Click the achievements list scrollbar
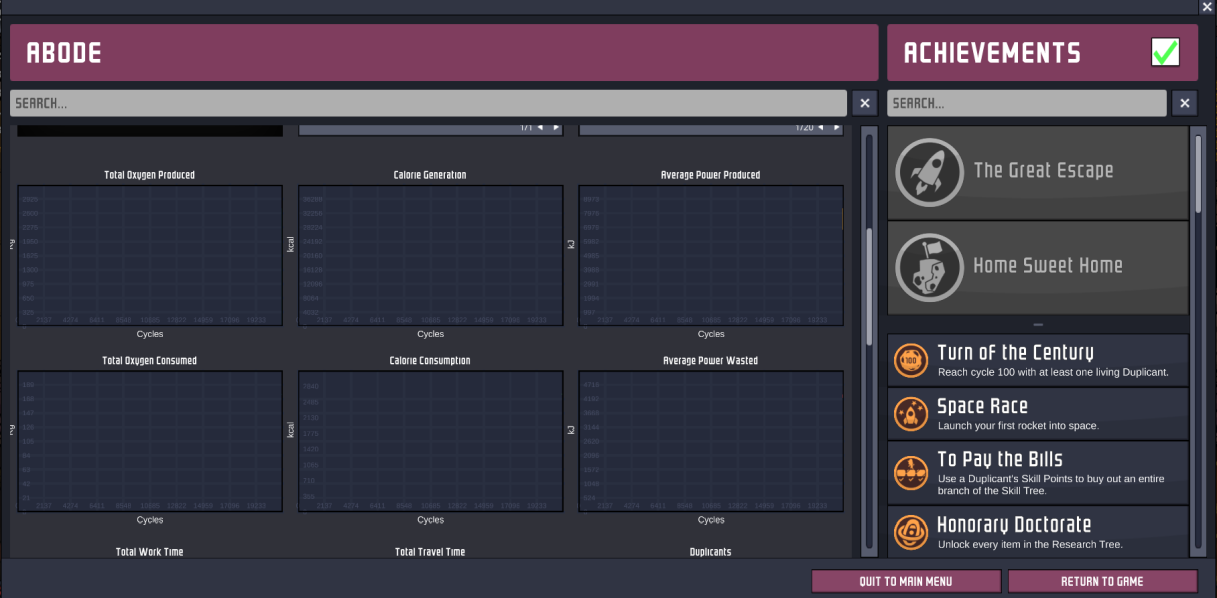Viewport: 1217px width, 598px height. 1198,175
